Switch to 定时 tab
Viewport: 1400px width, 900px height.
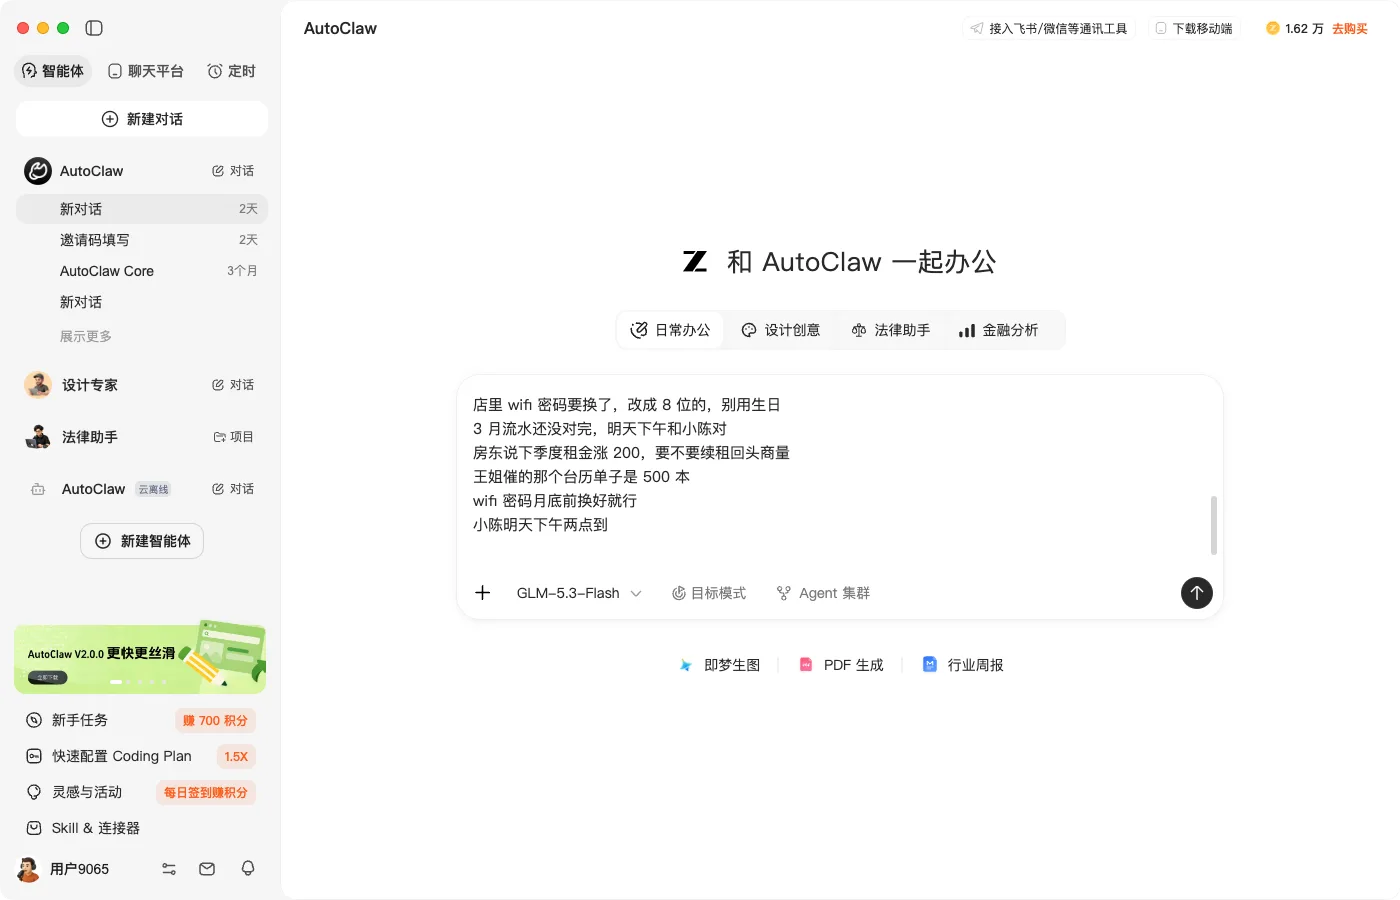[231, 71]
